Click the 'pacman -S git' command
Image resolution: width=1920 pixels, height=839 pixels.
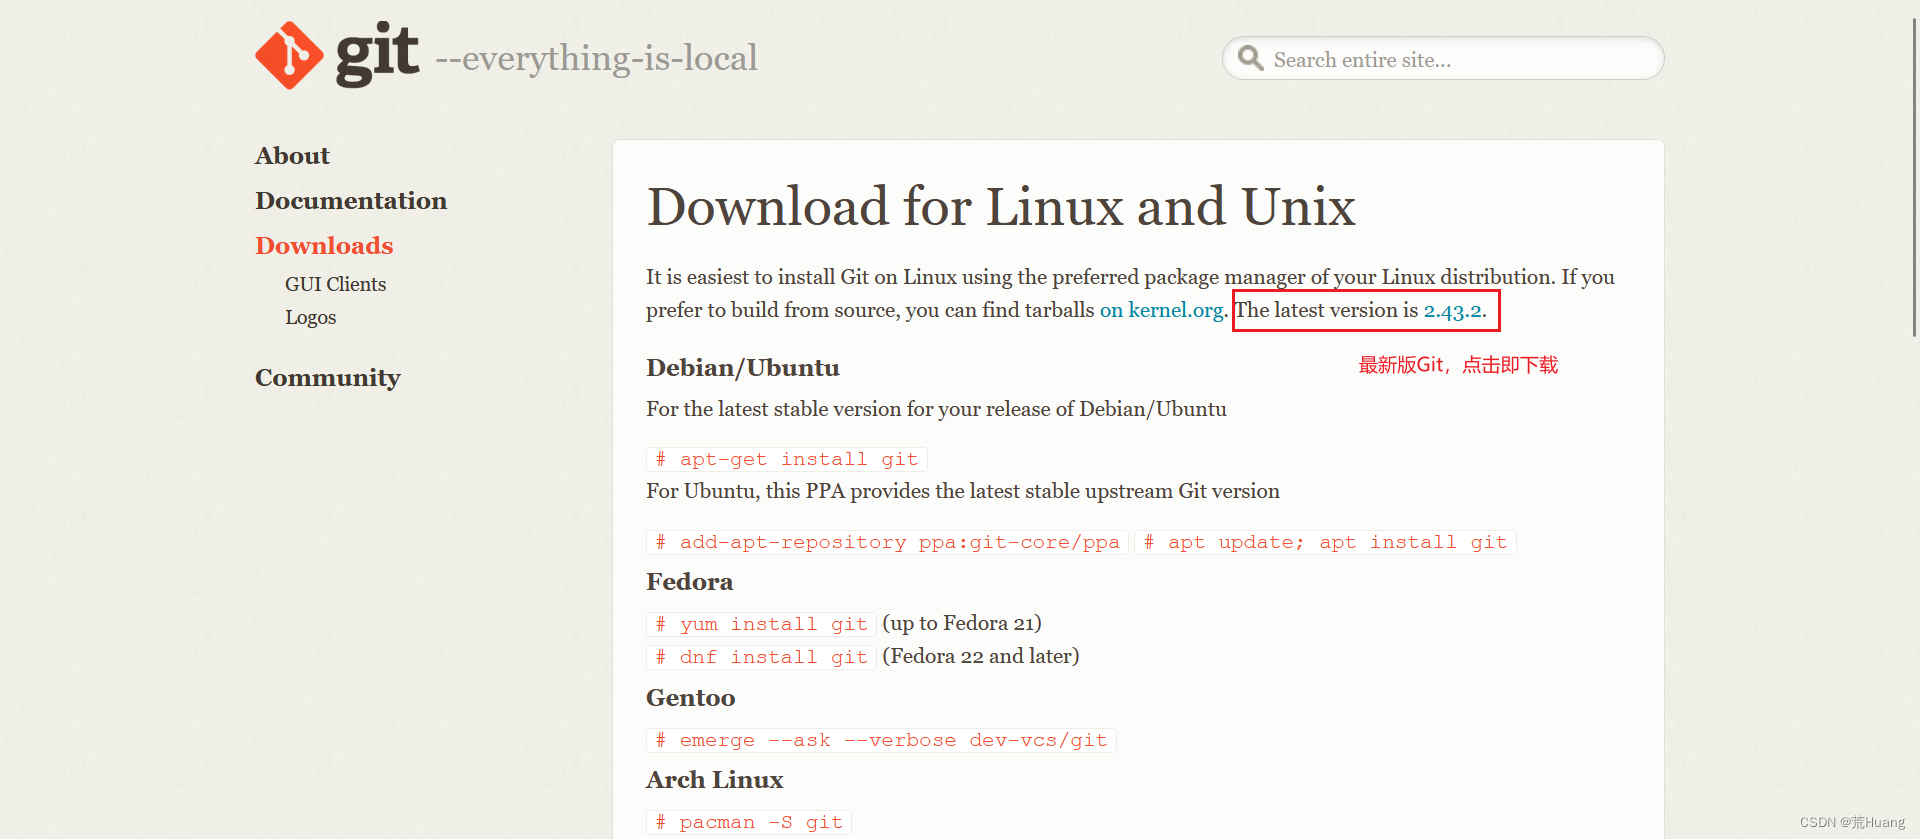749,822
